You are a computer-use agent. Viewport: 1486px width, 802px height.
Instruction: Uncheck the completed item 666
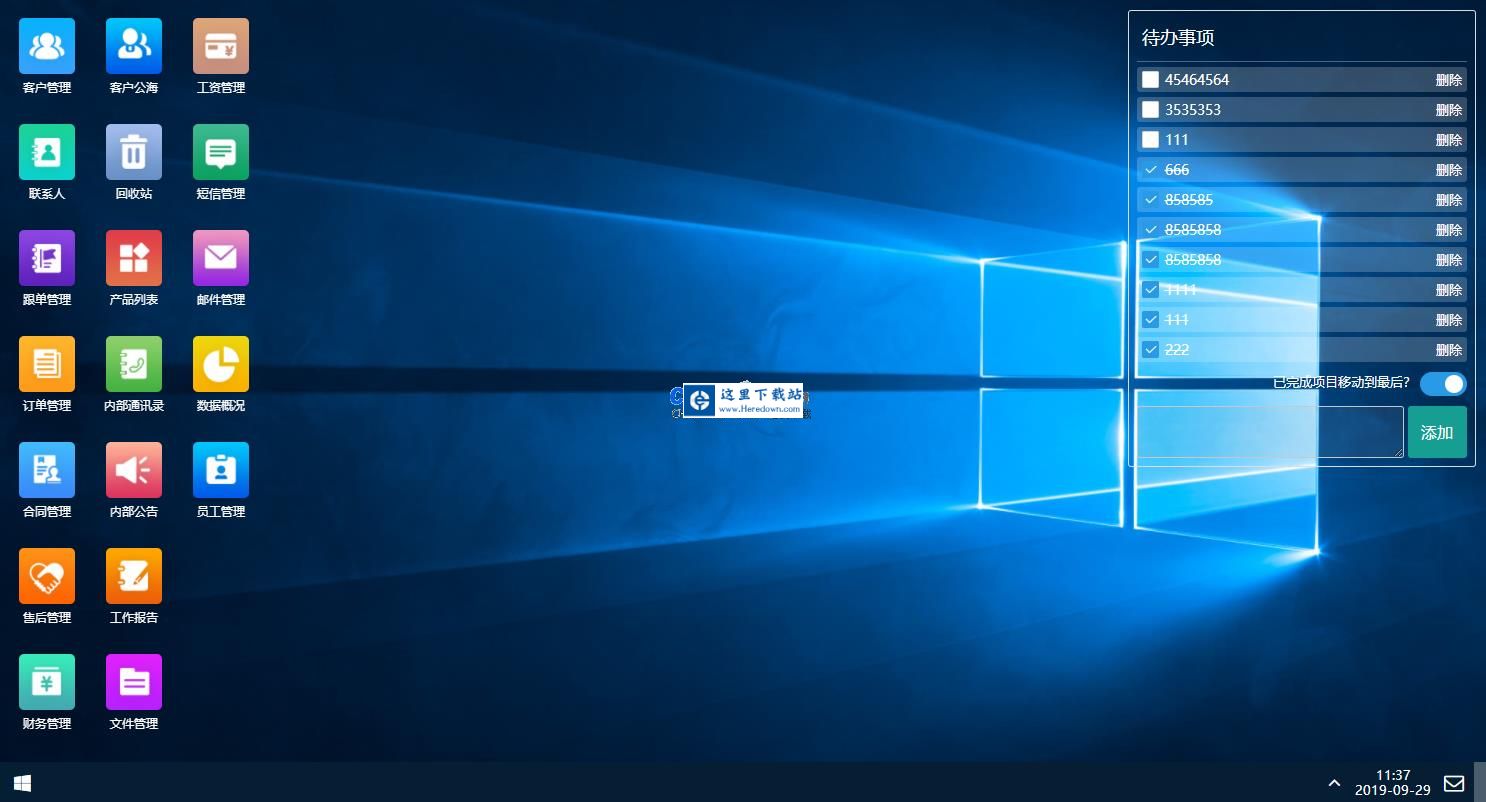coord(1150,169)
